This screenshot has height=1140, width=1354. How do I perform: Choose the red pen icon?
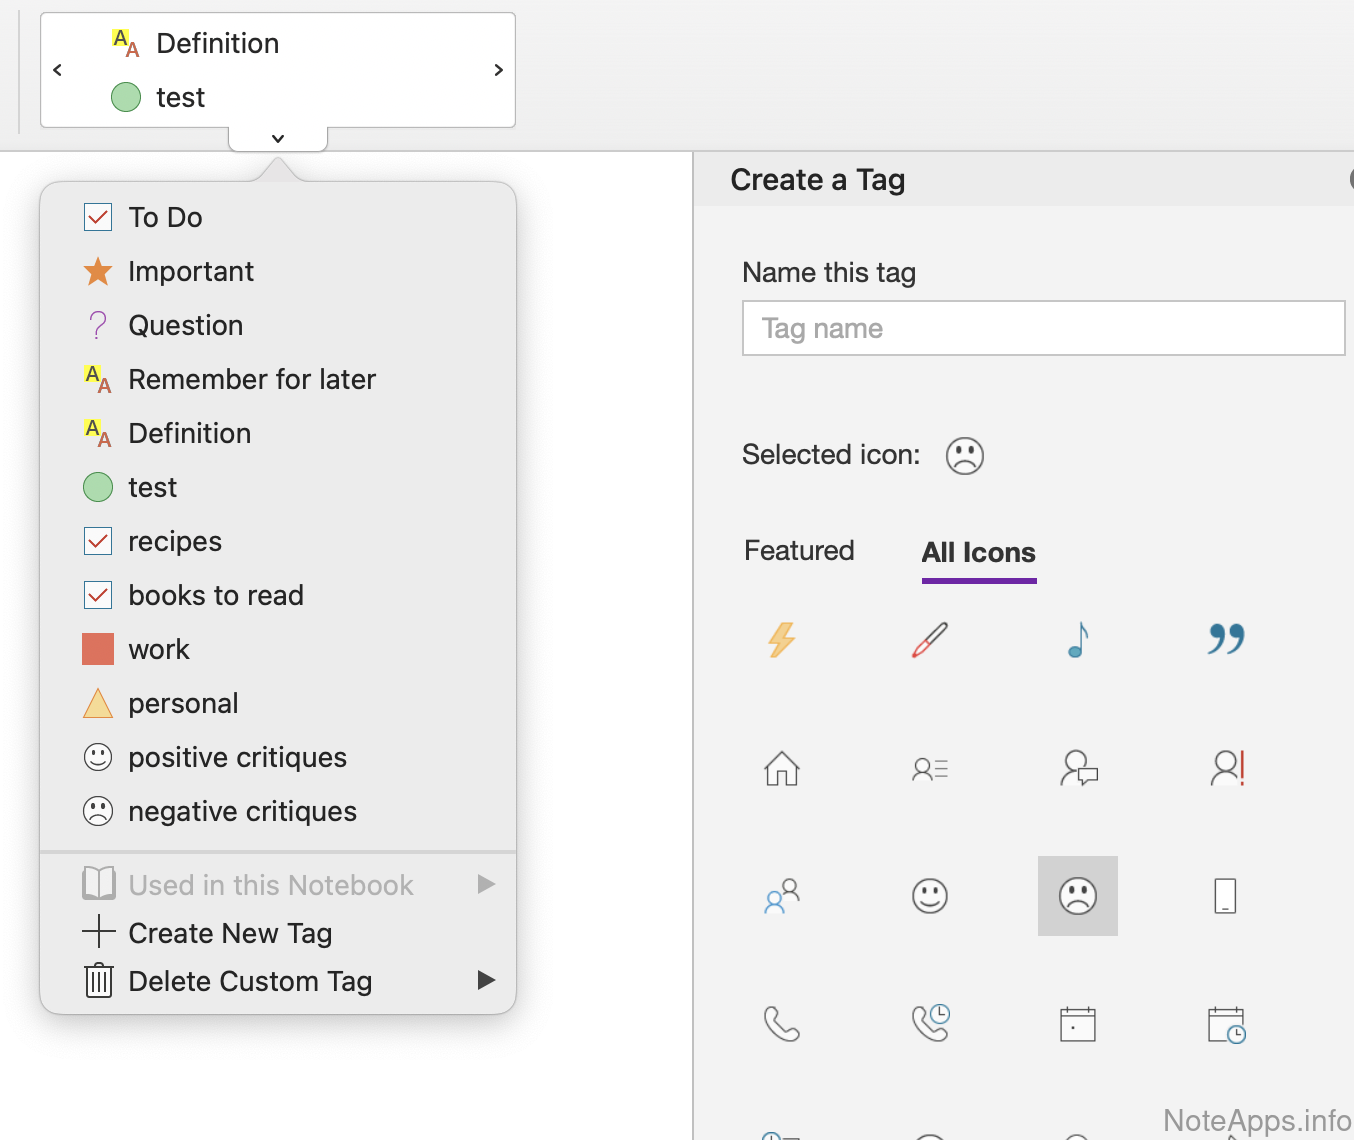929,640
